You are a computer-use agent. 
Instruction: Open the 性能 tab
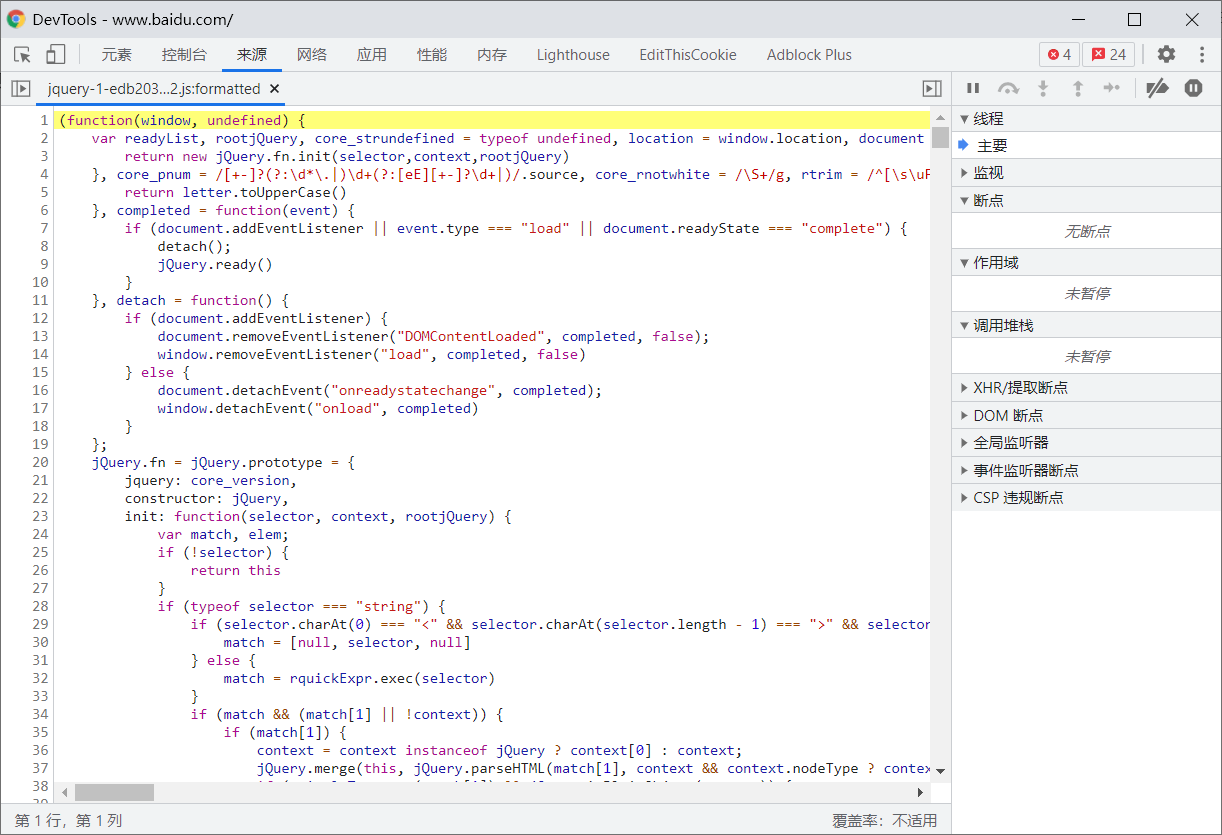pyautogui.click(x=432, y=55)
